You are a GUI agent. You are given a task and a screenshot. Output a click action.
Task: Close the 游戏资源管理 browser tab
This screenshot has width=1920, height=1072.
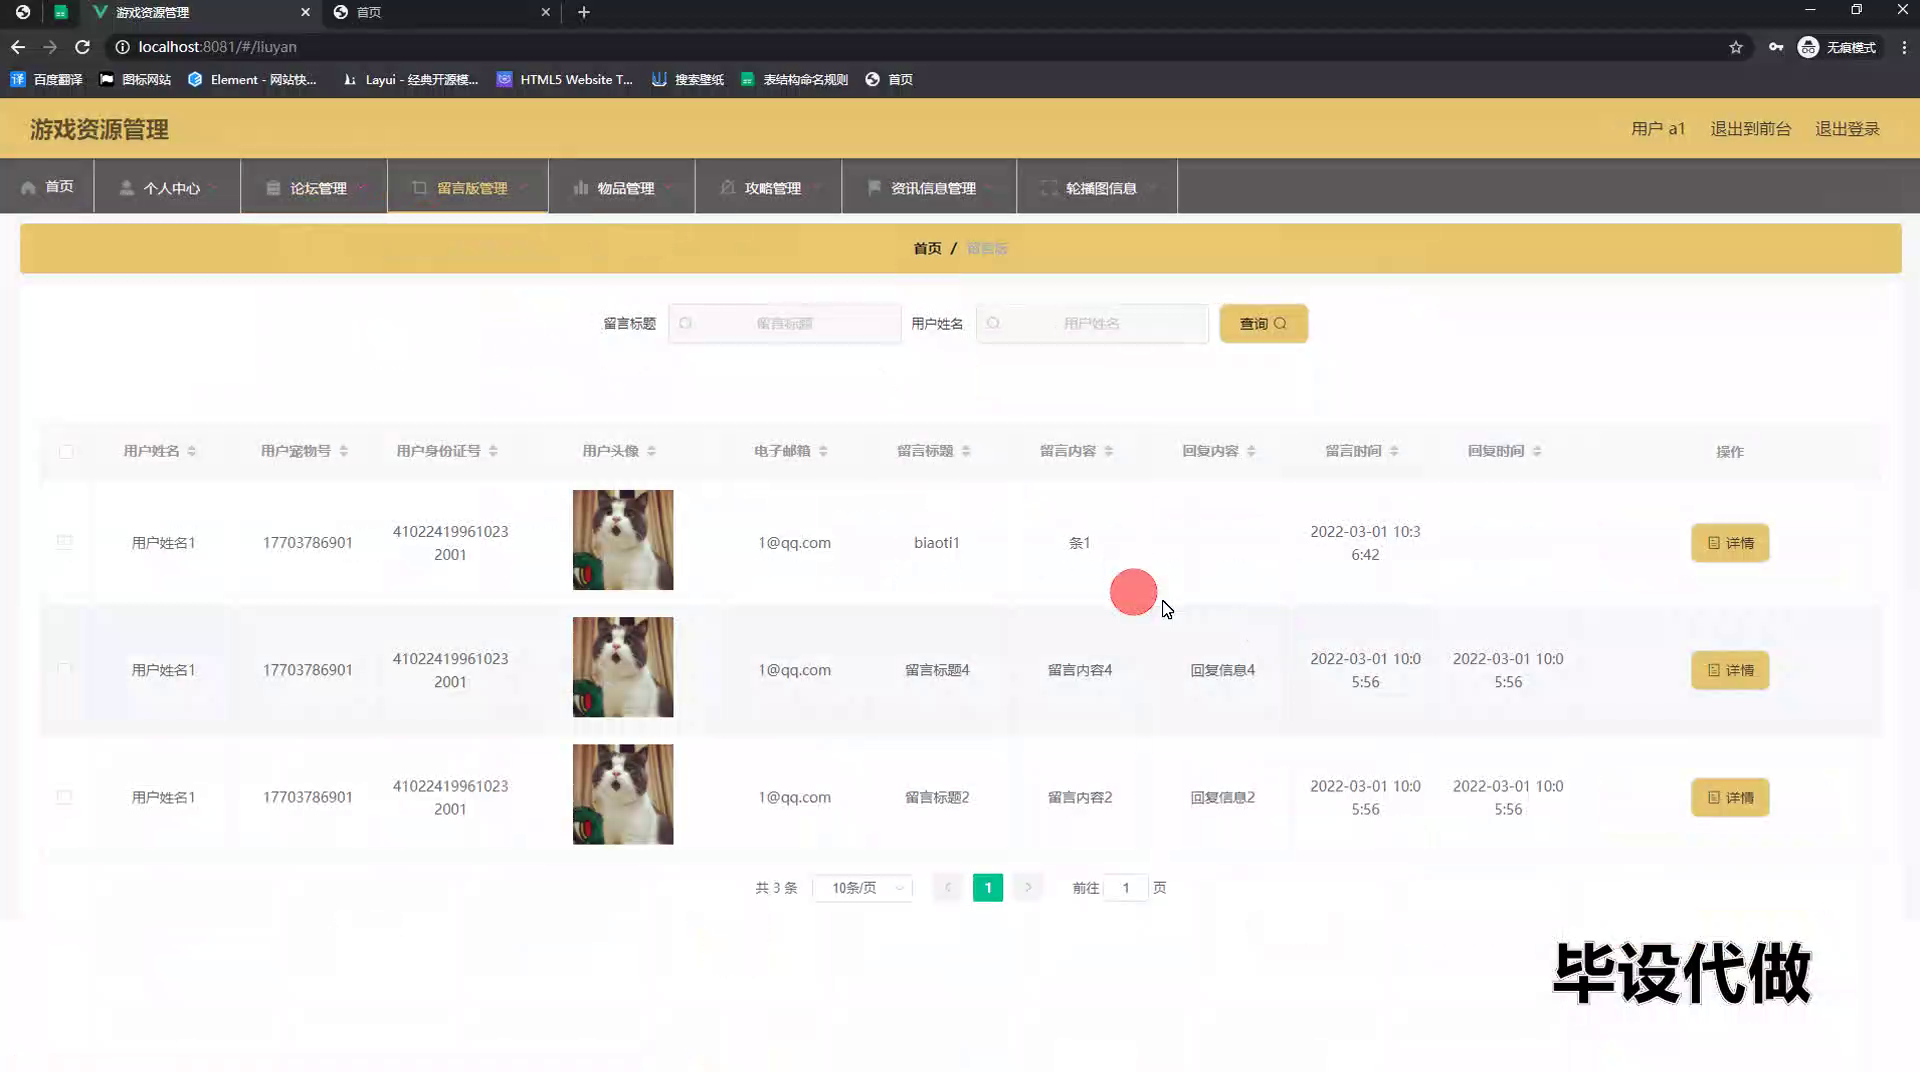(305, 12)
